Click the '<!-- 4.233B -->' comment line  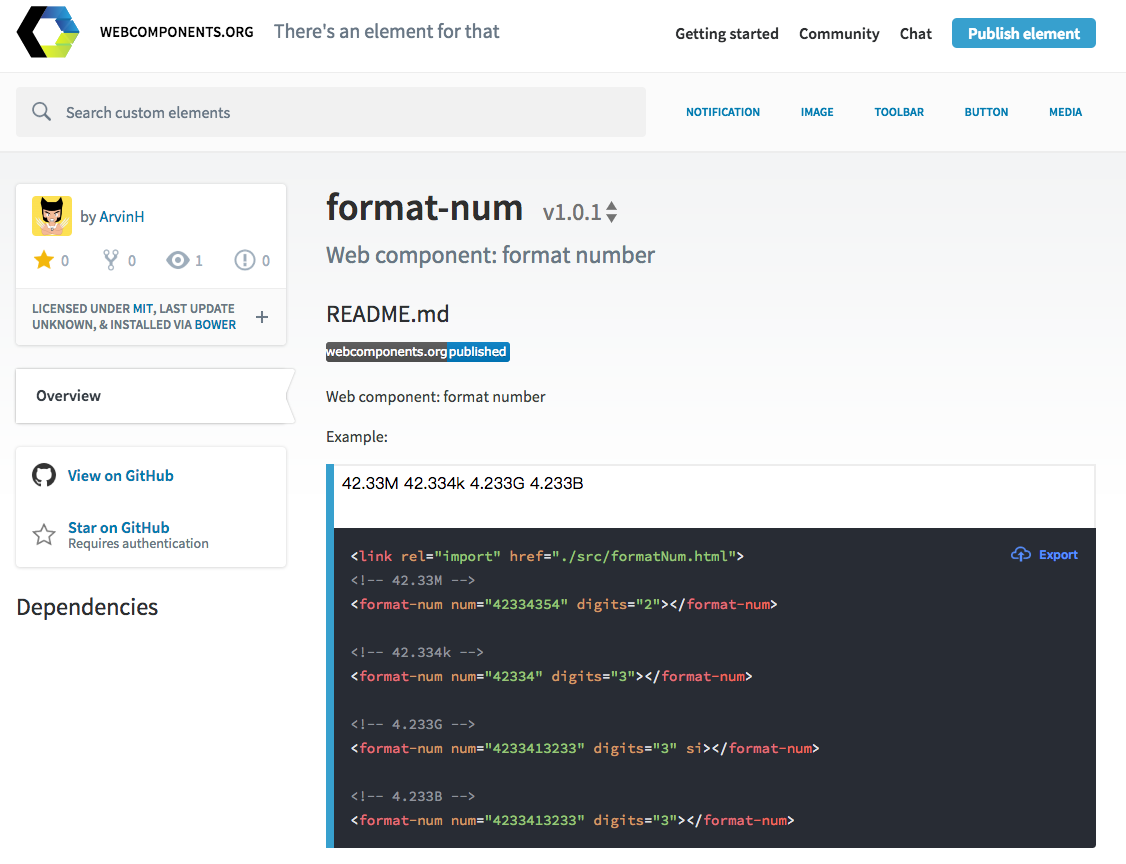(413, 796)
